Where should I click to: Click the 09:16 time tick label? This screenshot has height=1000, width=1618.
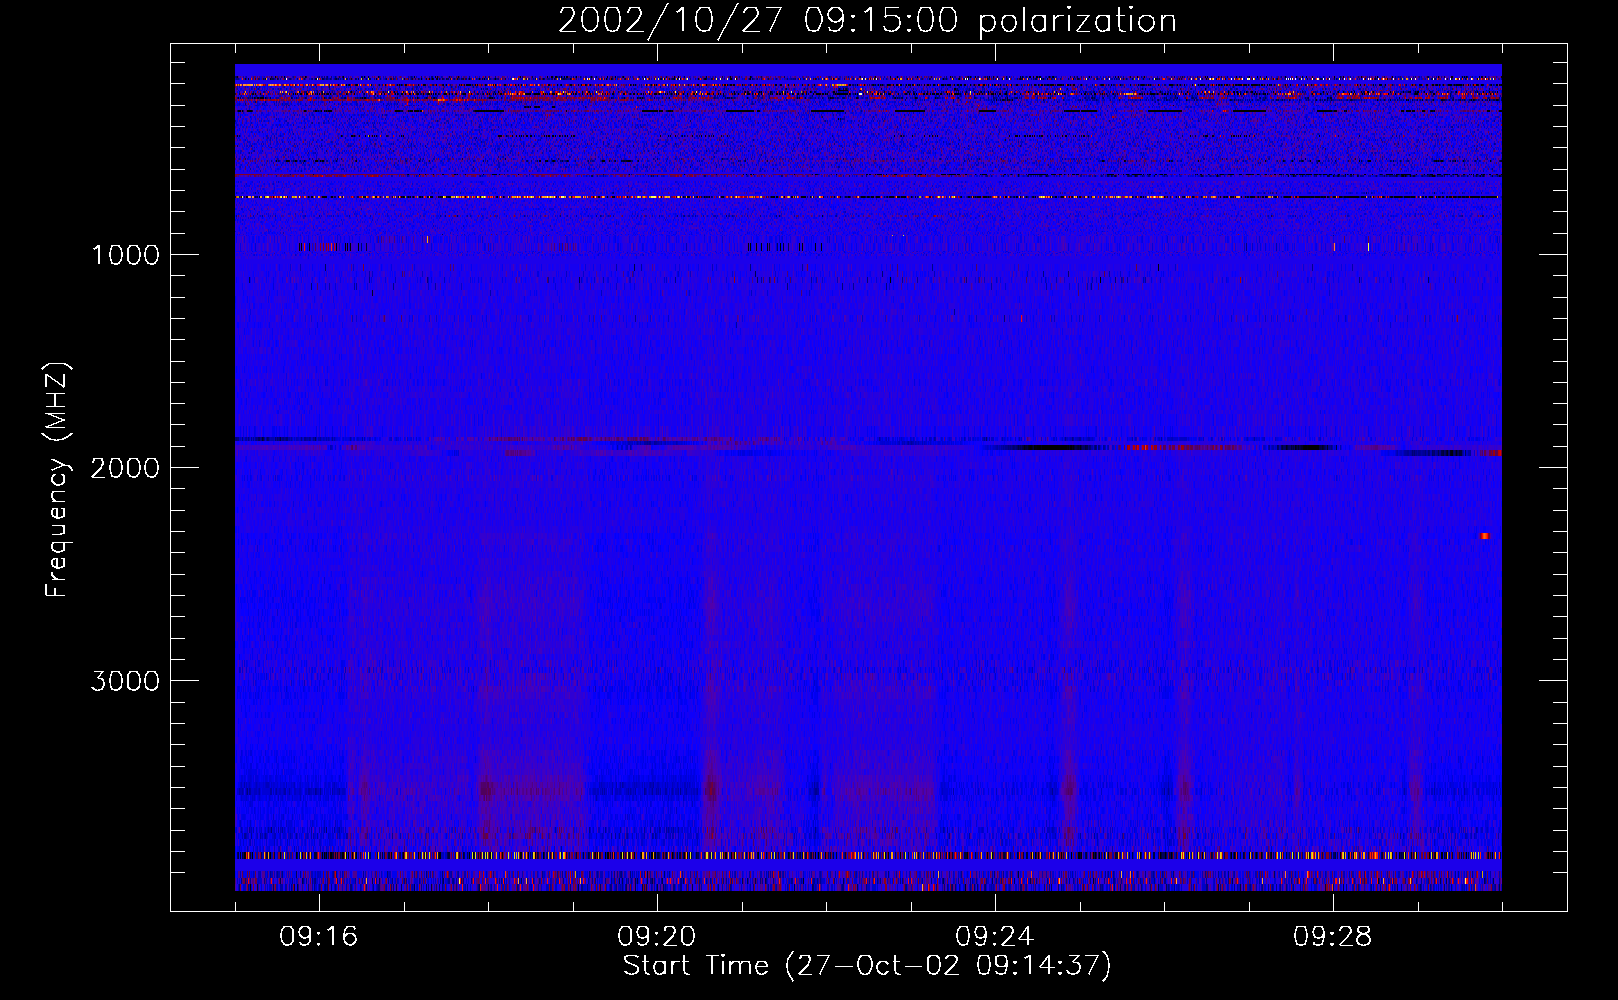coord(319,936)
